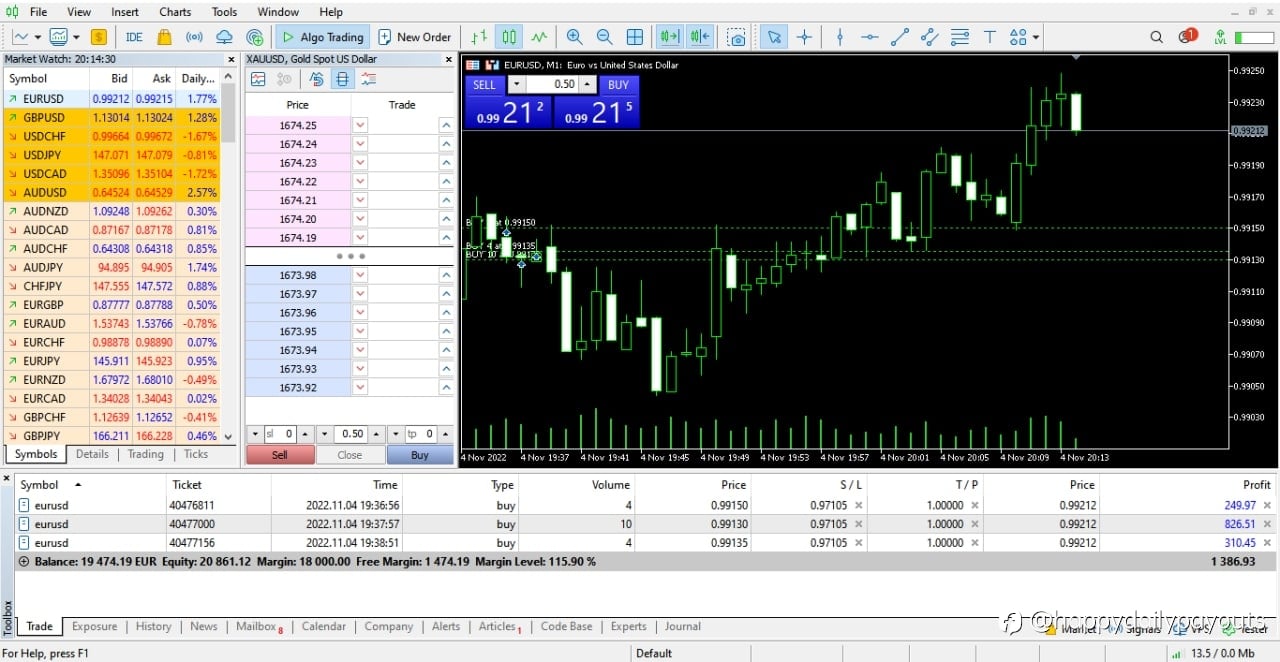Open the objects shapes dropdown arrow
The height and width of the screenshot is (662, 1280).
[x=1036, y=38]
